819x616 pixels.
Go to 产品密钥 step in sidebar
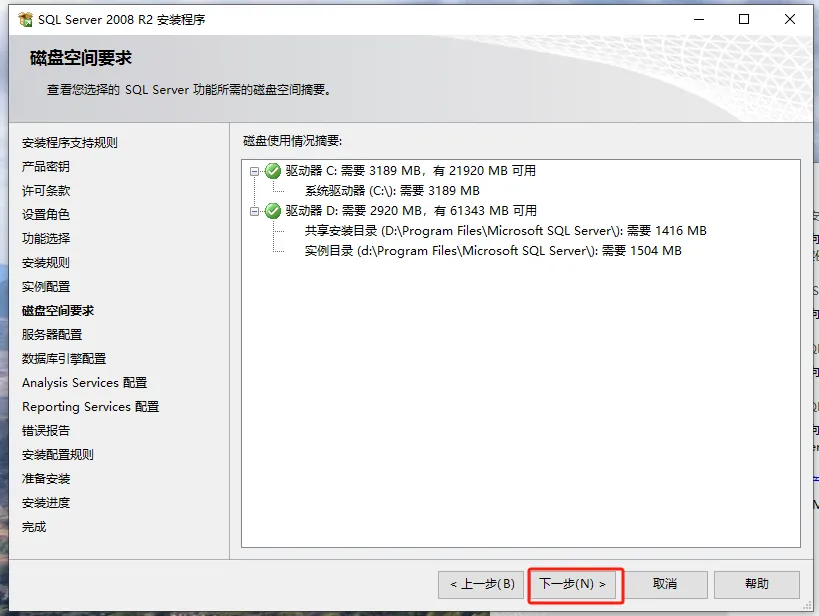click(x=45, y=167)
